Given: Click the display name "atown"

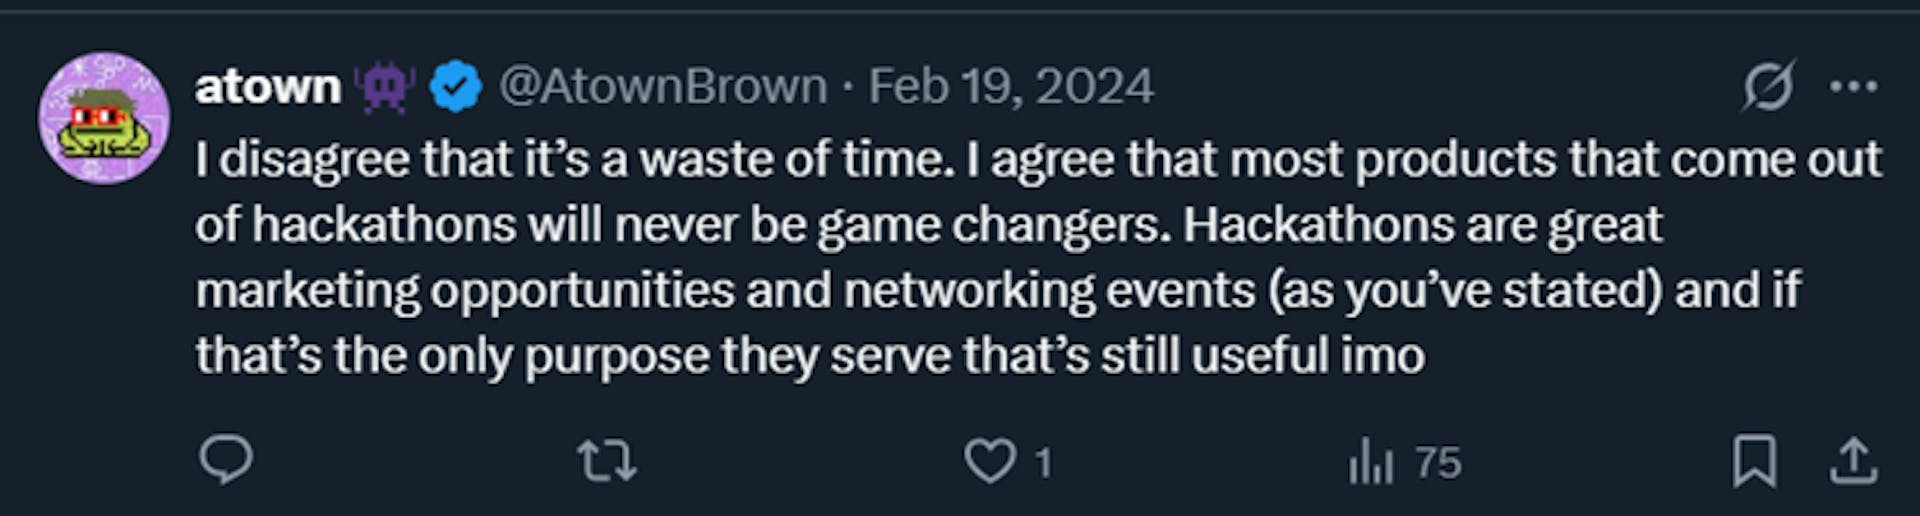Looking at the screenshot, I should point(268,87).
